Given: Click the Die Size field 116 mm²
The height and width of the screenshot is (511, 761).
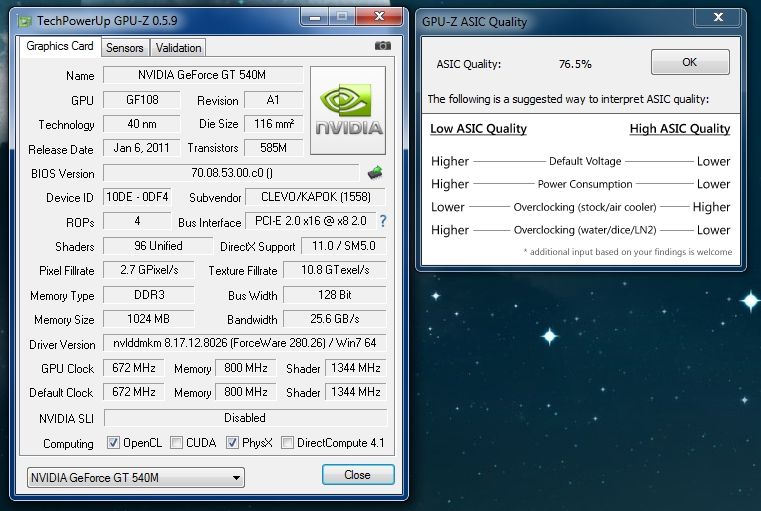Looking at the screenshot, I should pos(273,124).
